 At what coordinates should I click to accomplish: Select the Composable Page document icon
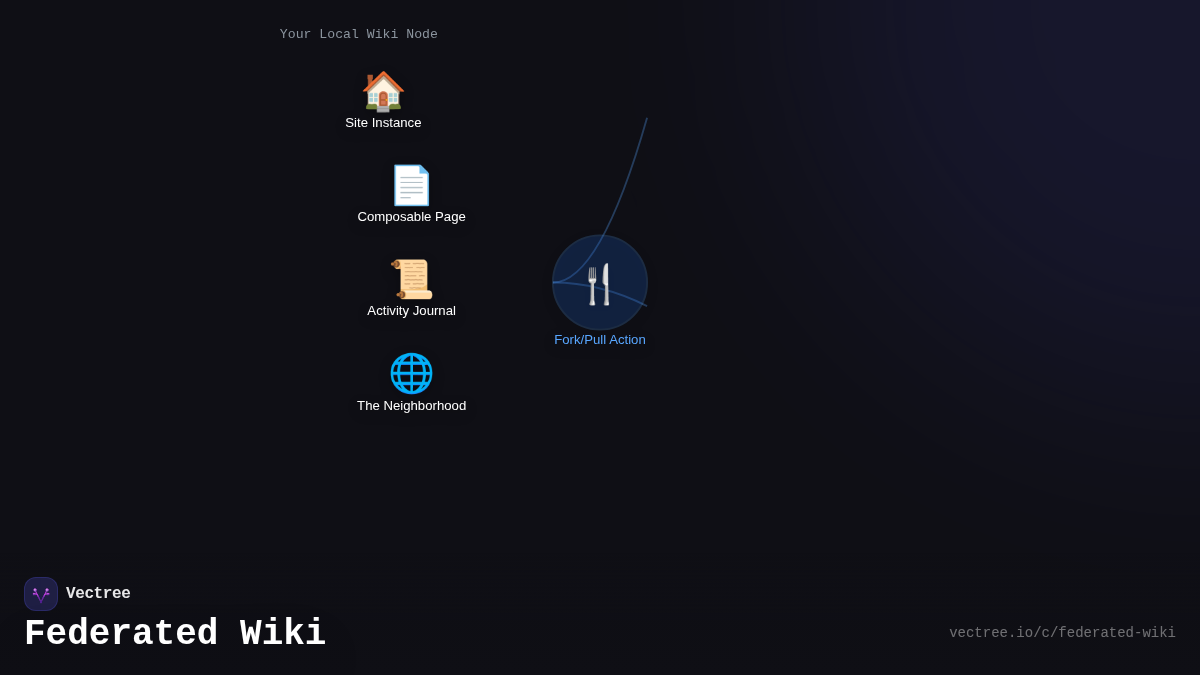411,184
